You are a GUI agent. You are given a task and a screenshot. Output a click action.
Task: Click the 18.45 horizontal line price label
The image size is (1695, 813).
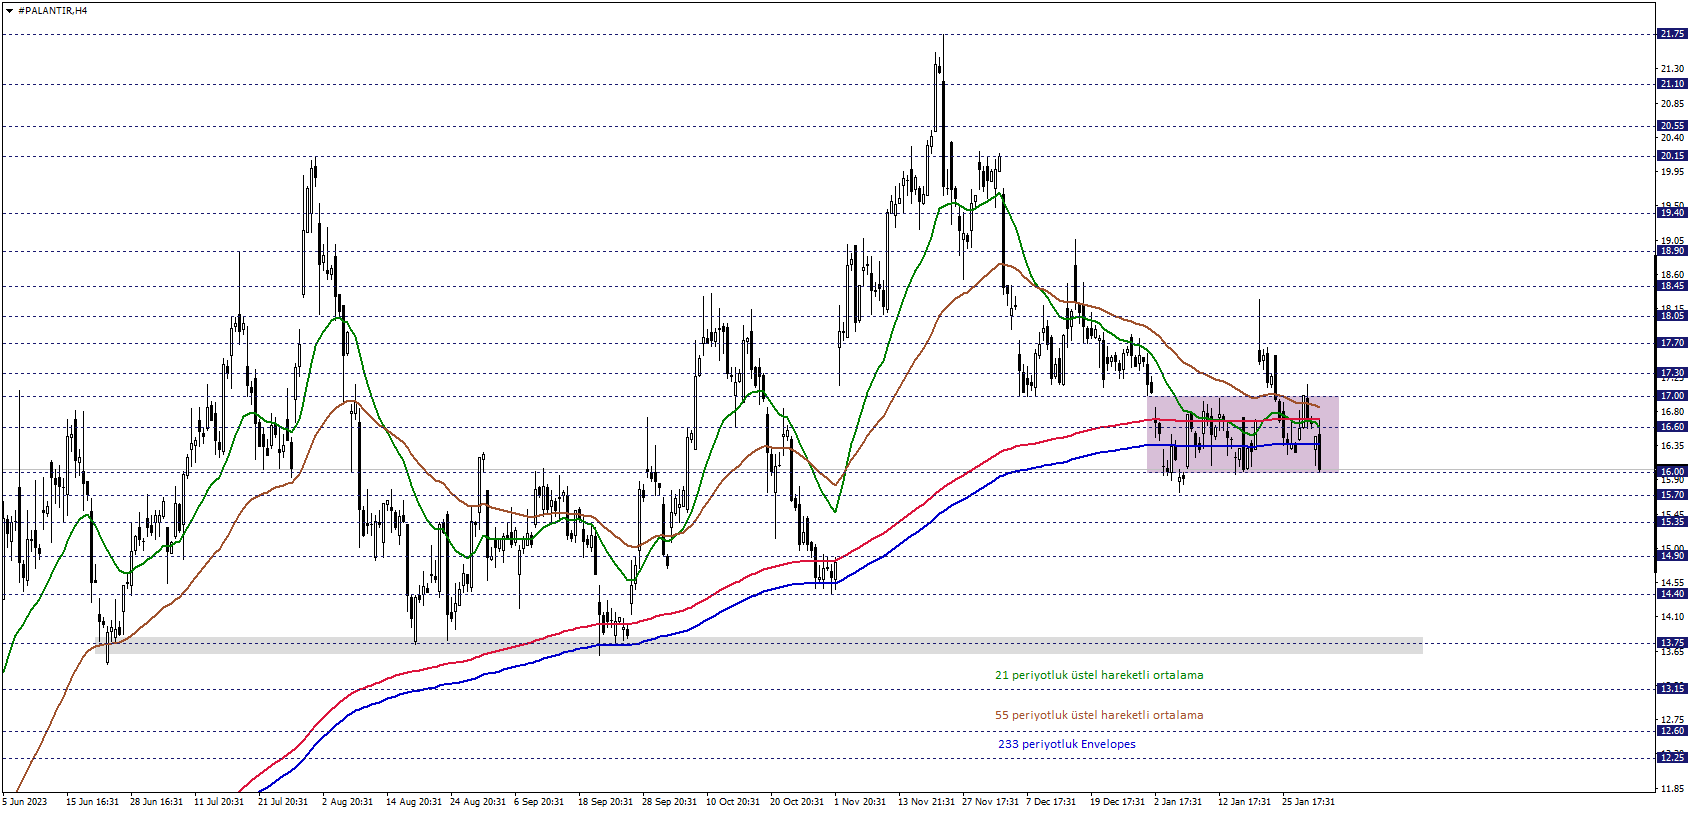(1672, 286)
